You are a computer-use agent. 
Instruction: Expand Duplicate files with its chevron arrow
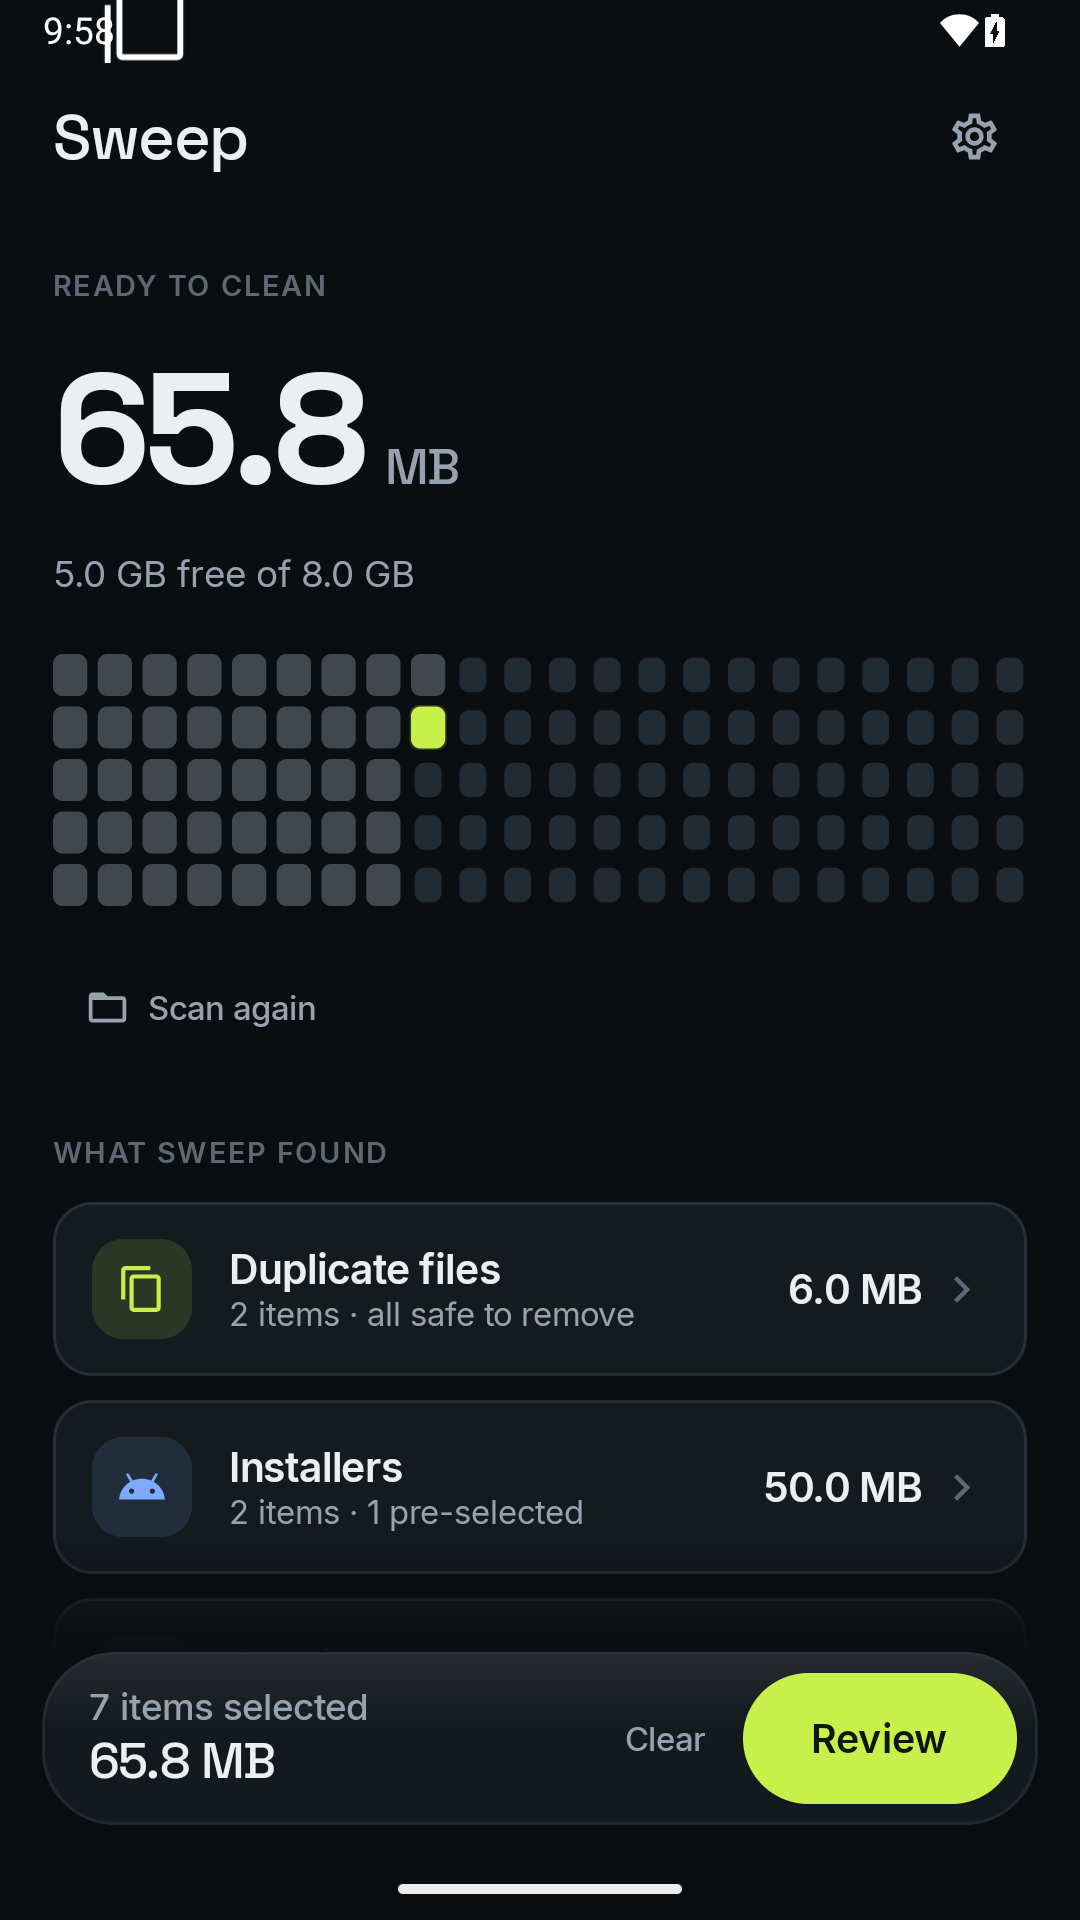962,1289
